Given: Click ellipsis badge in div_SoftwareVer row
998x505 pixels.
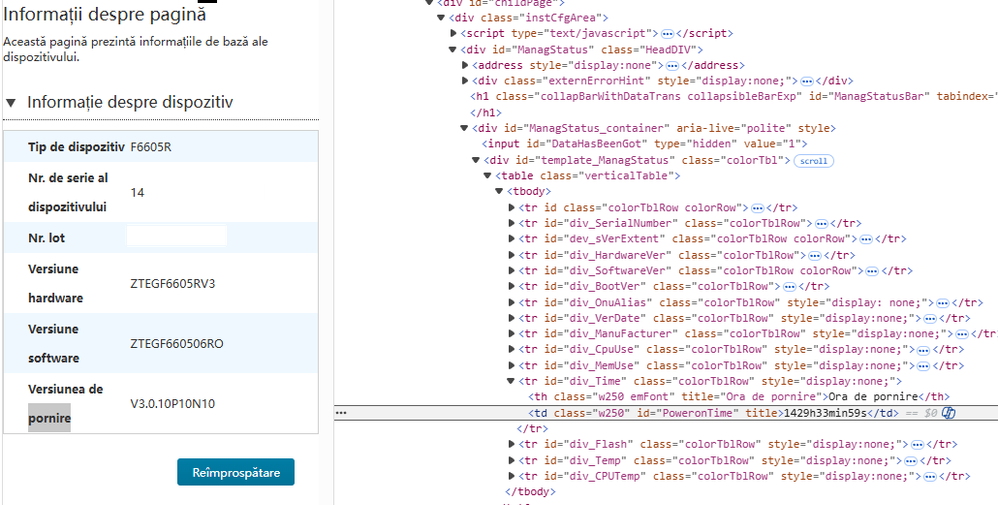Looking at the screenshot, I should pos(872,271).
